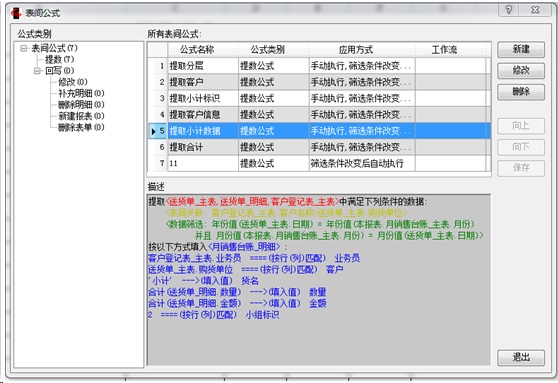Select 新建报表 (0) tree item
Viewport: 558px width, 383px height.
(81, 116)
